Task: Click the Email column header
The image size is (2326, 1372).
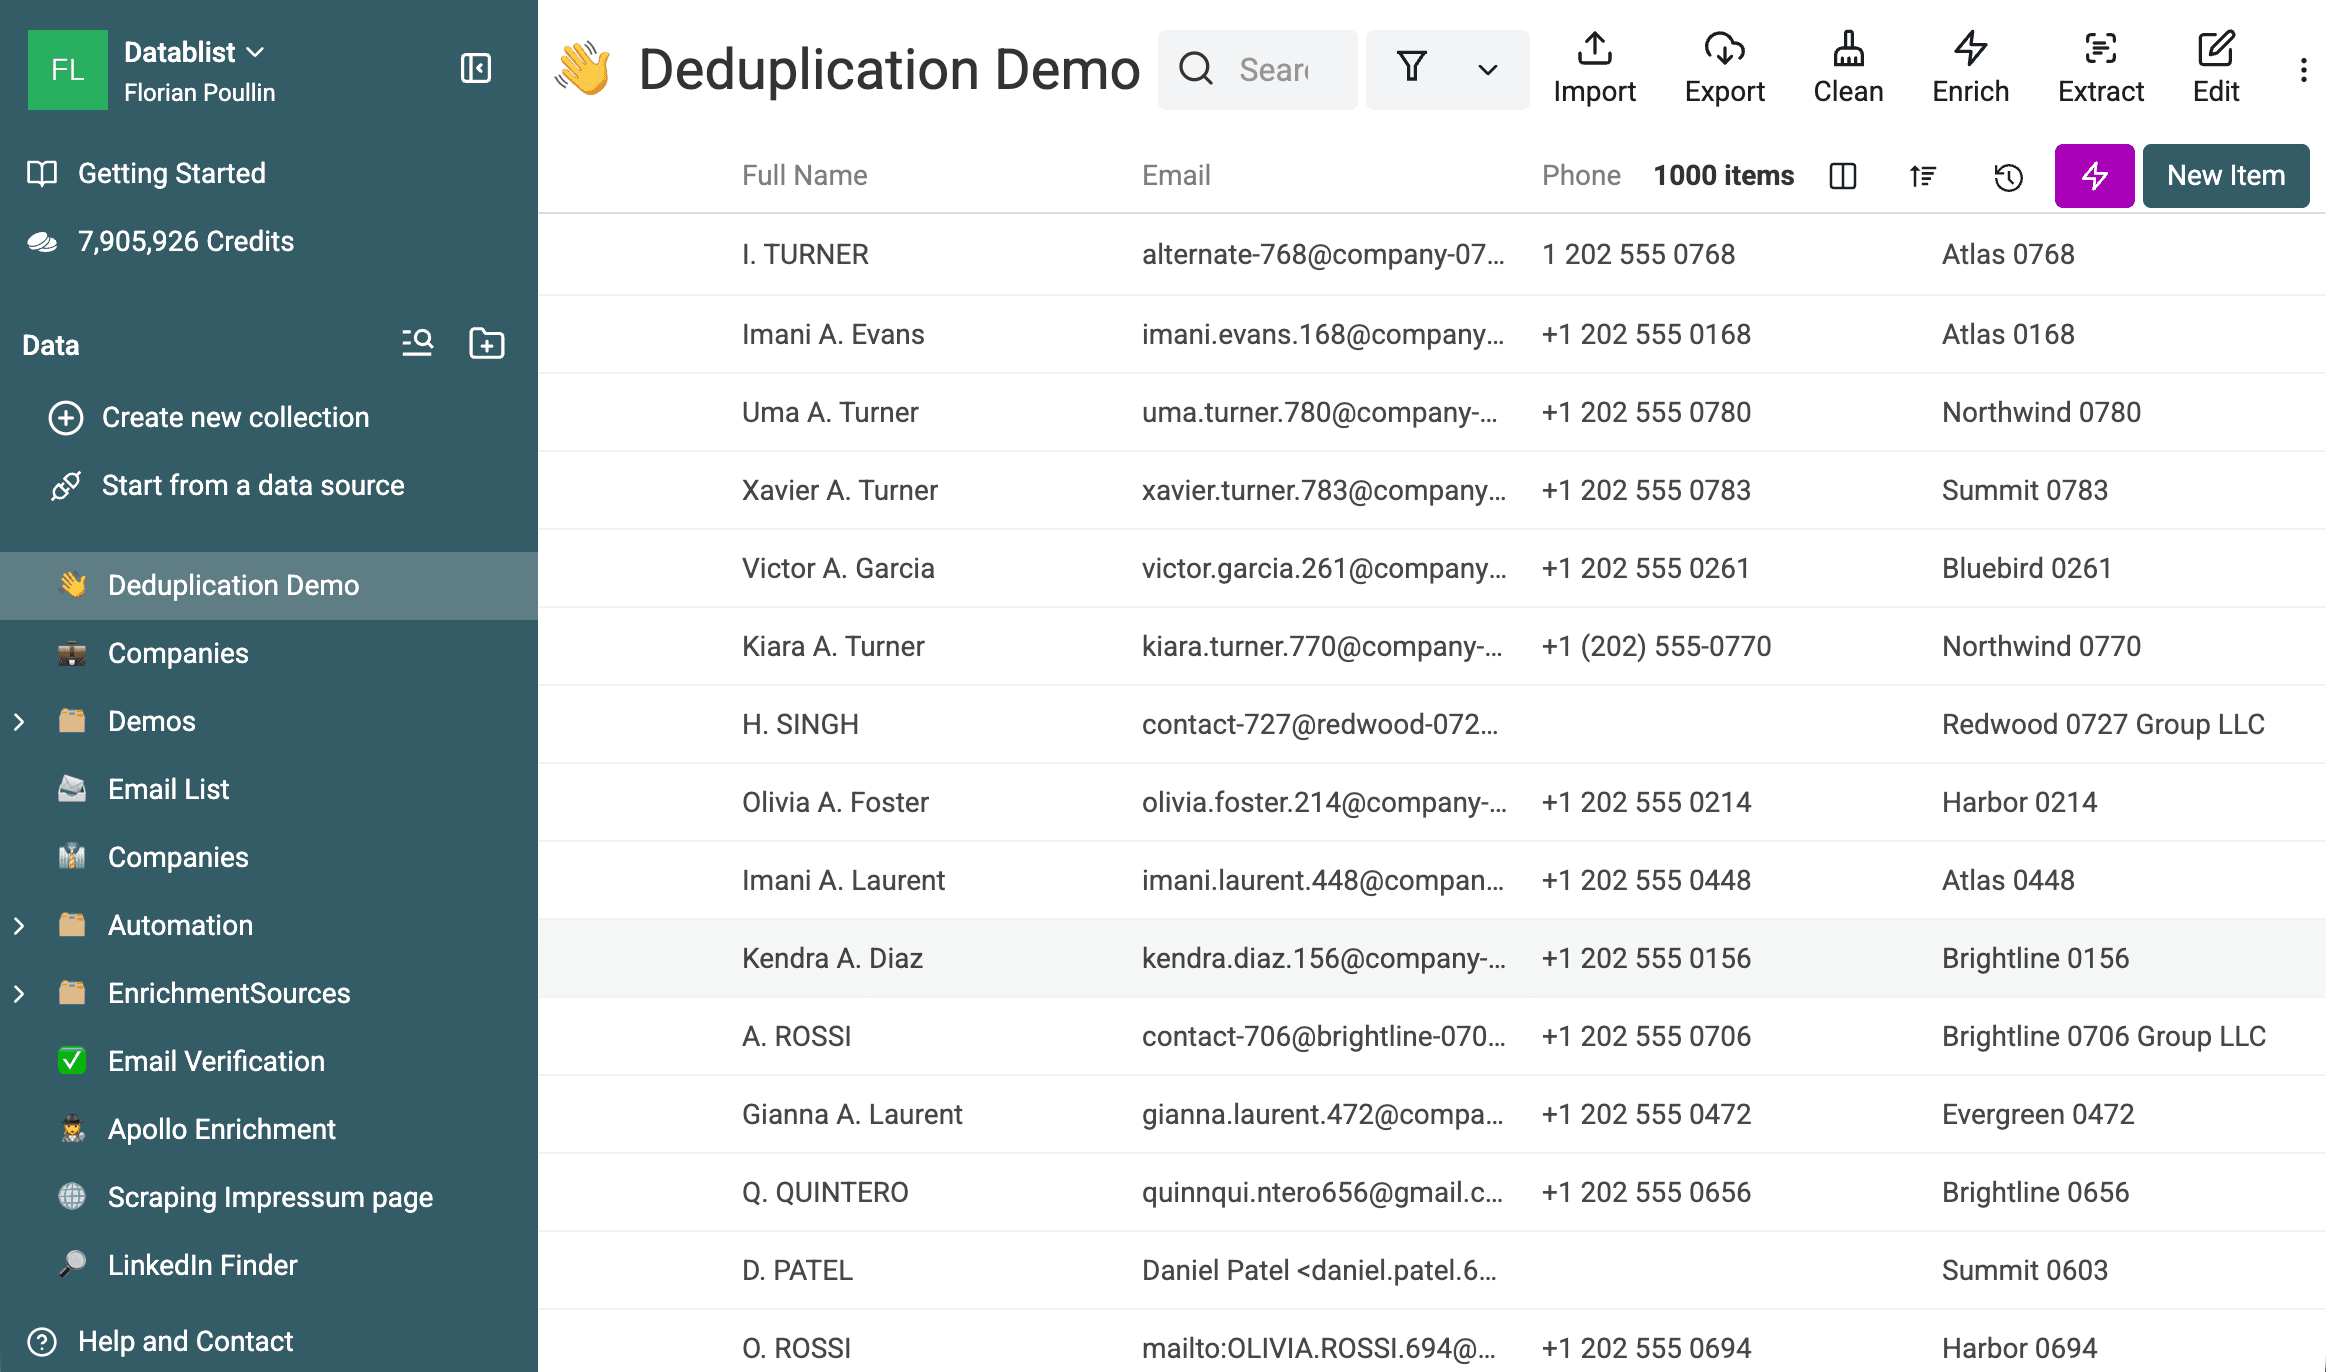Action: click(1176, 176)
